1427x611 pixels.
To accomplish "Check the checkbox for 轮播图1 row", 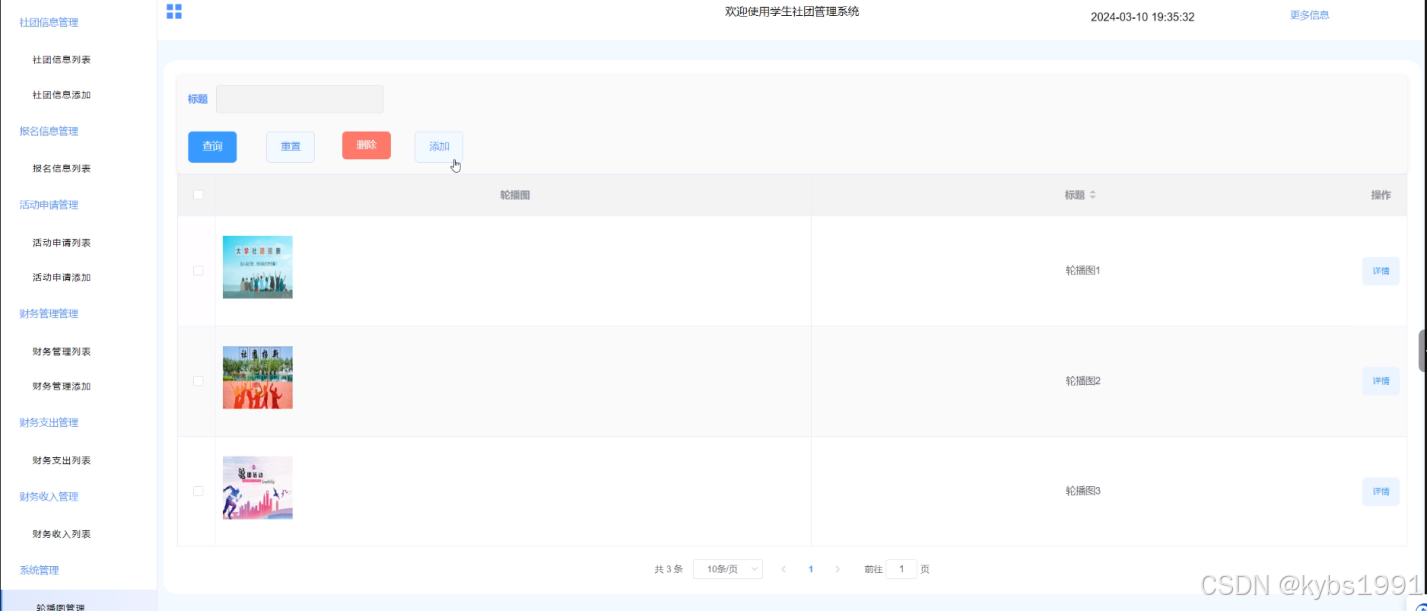I will (x=198, y=271).
